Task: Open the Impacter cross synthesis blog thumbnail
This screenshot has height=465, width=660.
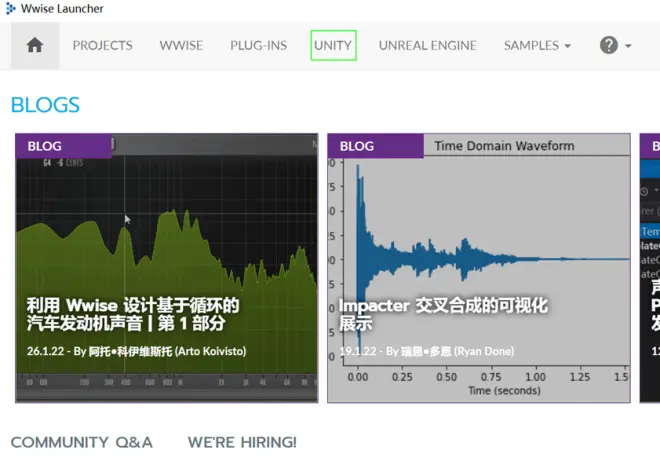Action: pos(479,268)
